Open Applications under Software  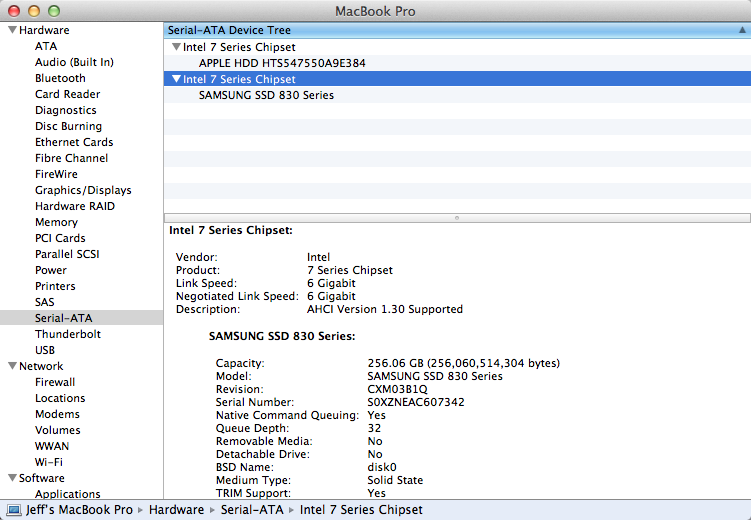[68, 494]
